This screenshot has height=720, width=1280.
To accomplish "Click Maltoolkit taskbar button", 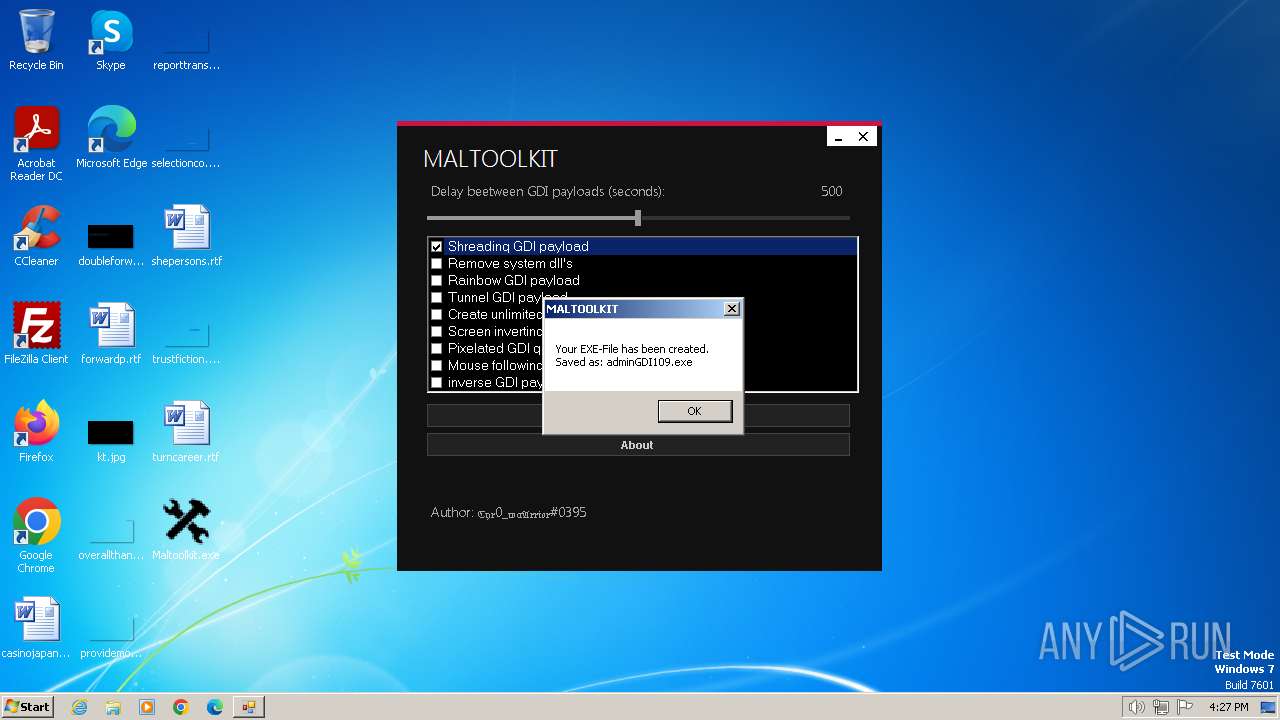I will coord(249,707).
